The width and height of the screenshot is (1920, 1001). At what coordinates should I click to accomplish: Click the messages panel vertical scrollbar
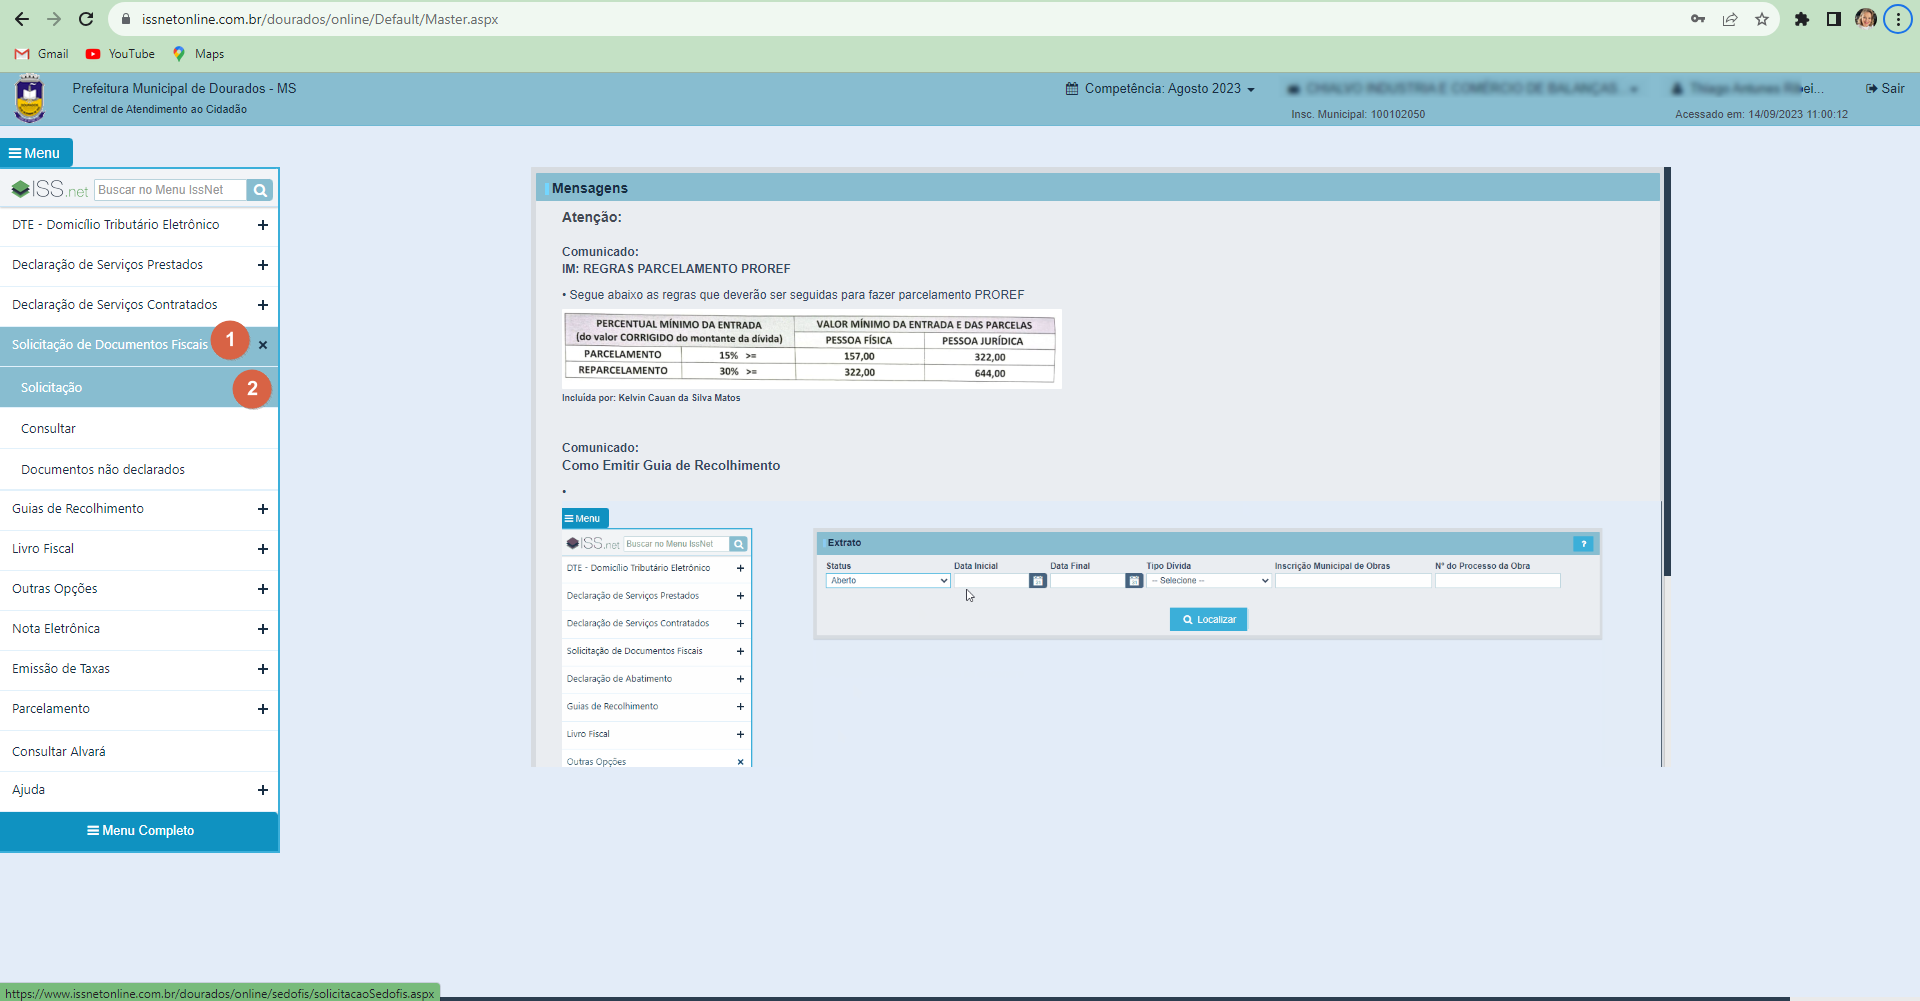[x=1667, y=371]
